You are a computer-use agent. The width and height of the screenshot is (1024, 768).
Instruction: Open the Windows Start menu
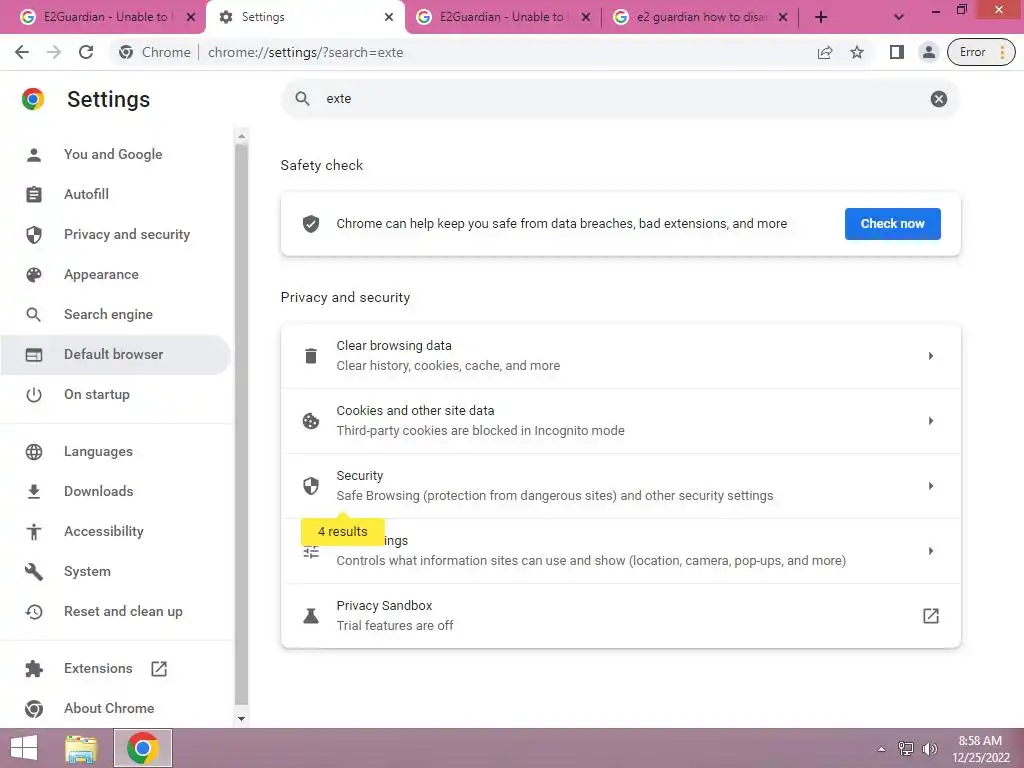pyautogui.click(x=24, y=748)
